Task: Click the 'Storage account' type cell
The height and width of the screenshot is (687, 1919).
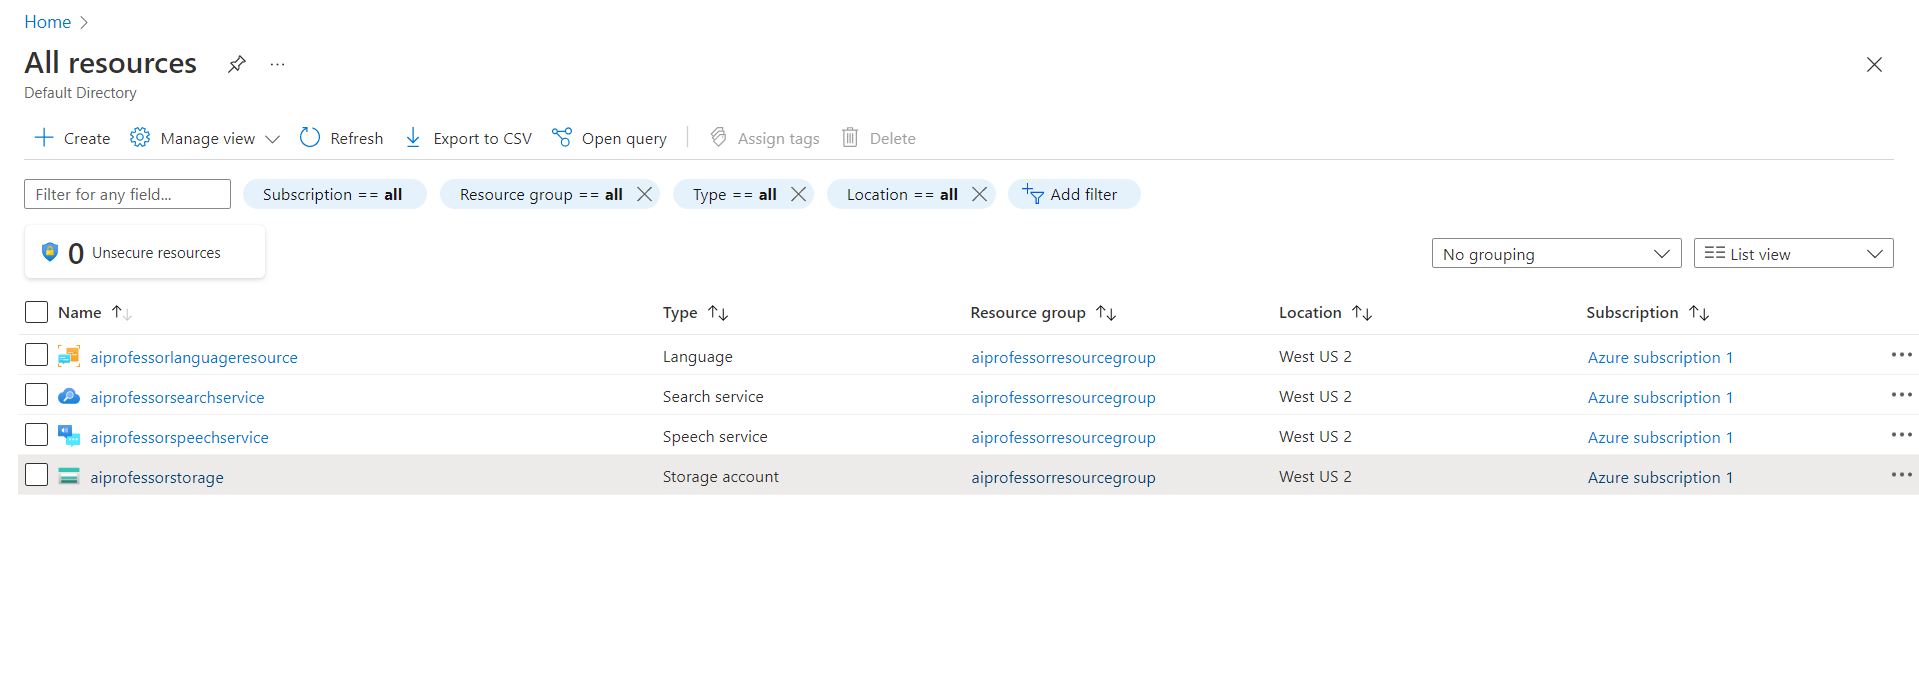Action: [x=720, y=477]
